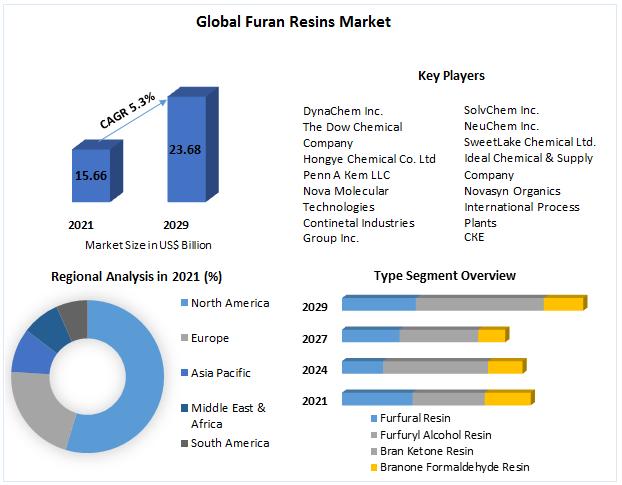Viewport: 622px width, 485px height.
Task: Click the blue segment of the 2024 stacked bar
Action: [x=363, y=366]
